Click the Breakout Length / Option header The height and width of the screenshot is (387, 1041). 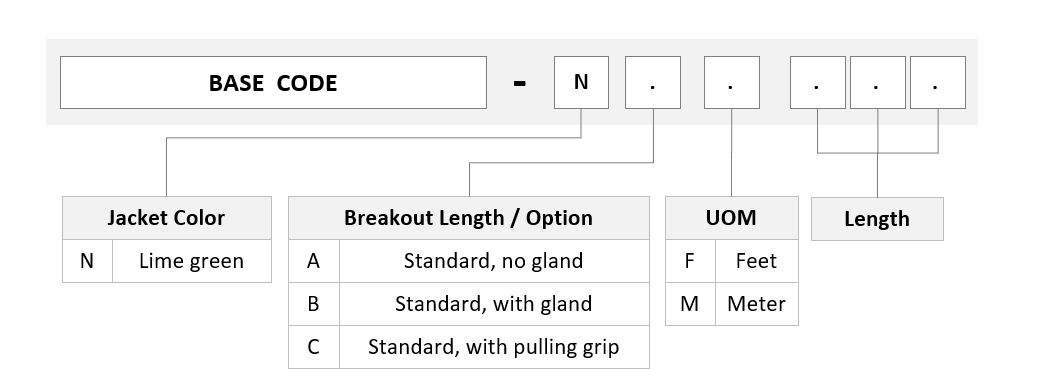point(469,218)
